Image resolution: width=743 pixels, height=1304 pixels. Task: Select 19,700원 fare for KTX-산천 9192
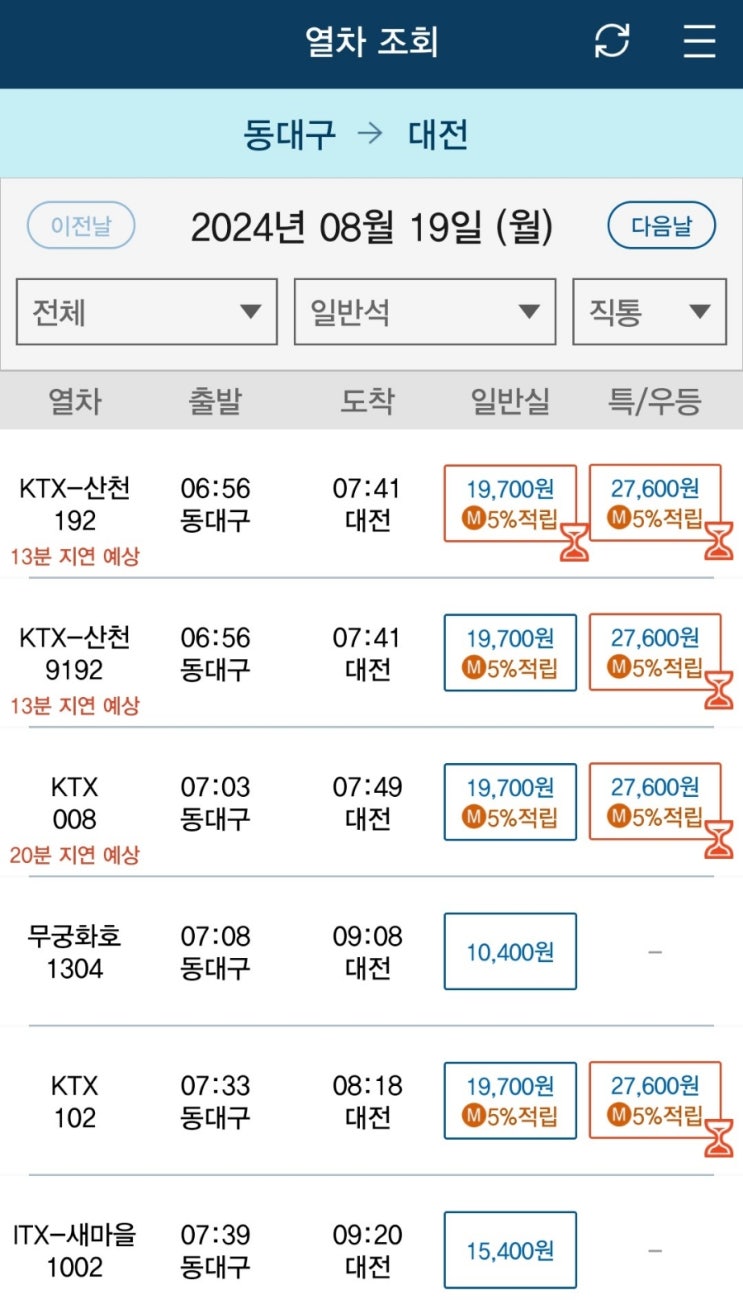point(510,652)
